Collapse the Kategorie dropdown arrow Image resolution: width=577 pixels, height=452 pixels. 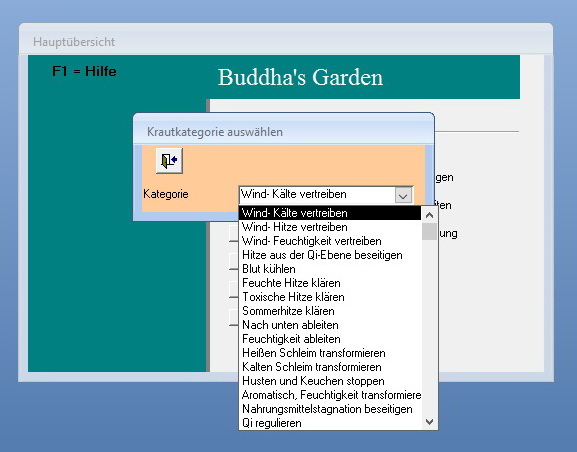click(x=403, y=195)
